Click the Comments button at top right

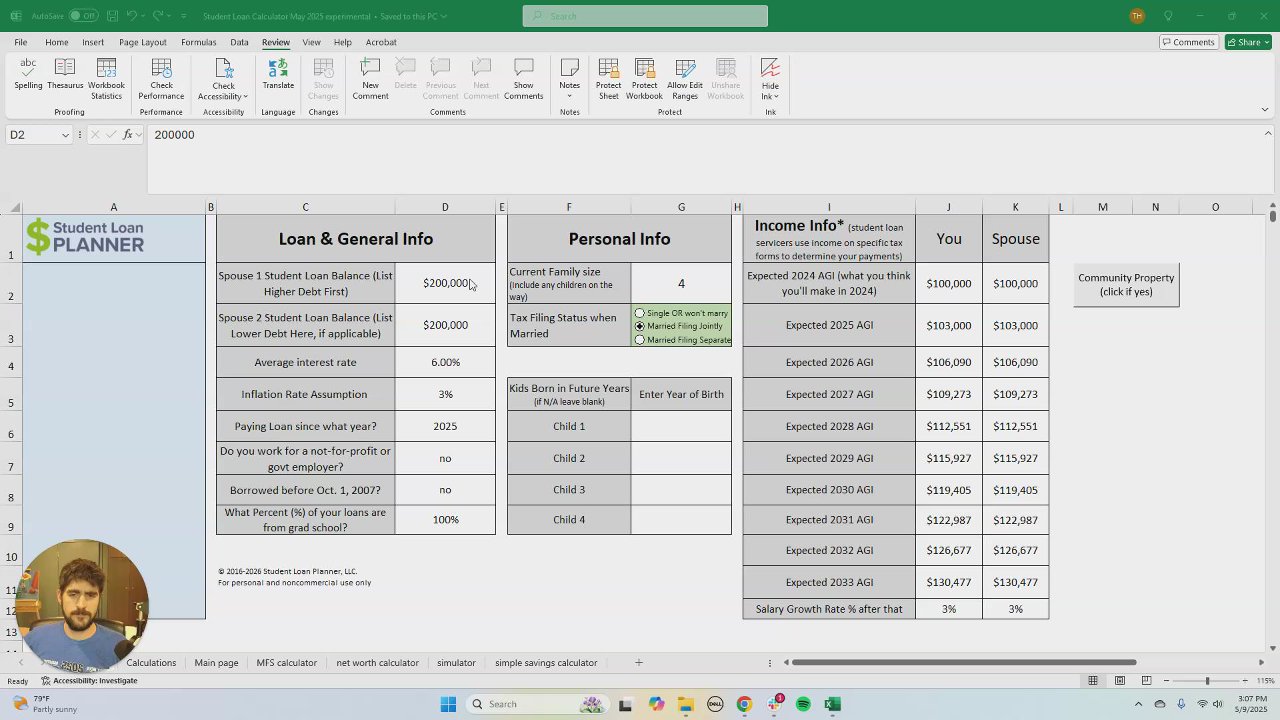click(1188, 42)
